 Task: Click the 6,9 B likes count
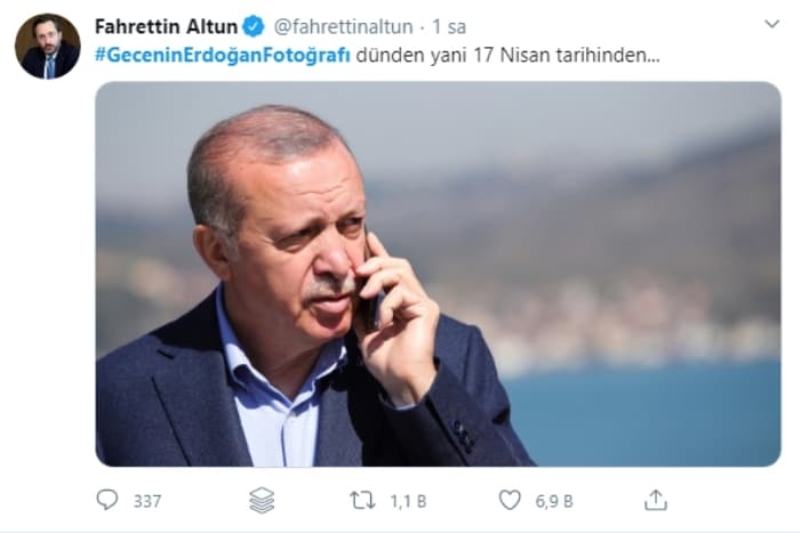(554, 501)
